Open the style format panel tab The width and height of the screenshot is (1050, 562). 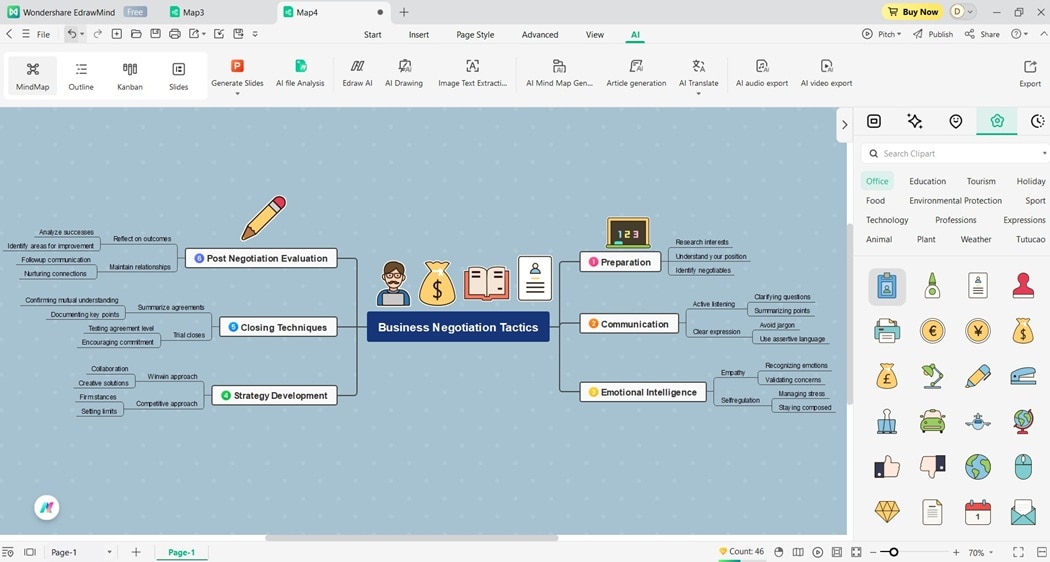click(x=874, y=121)
